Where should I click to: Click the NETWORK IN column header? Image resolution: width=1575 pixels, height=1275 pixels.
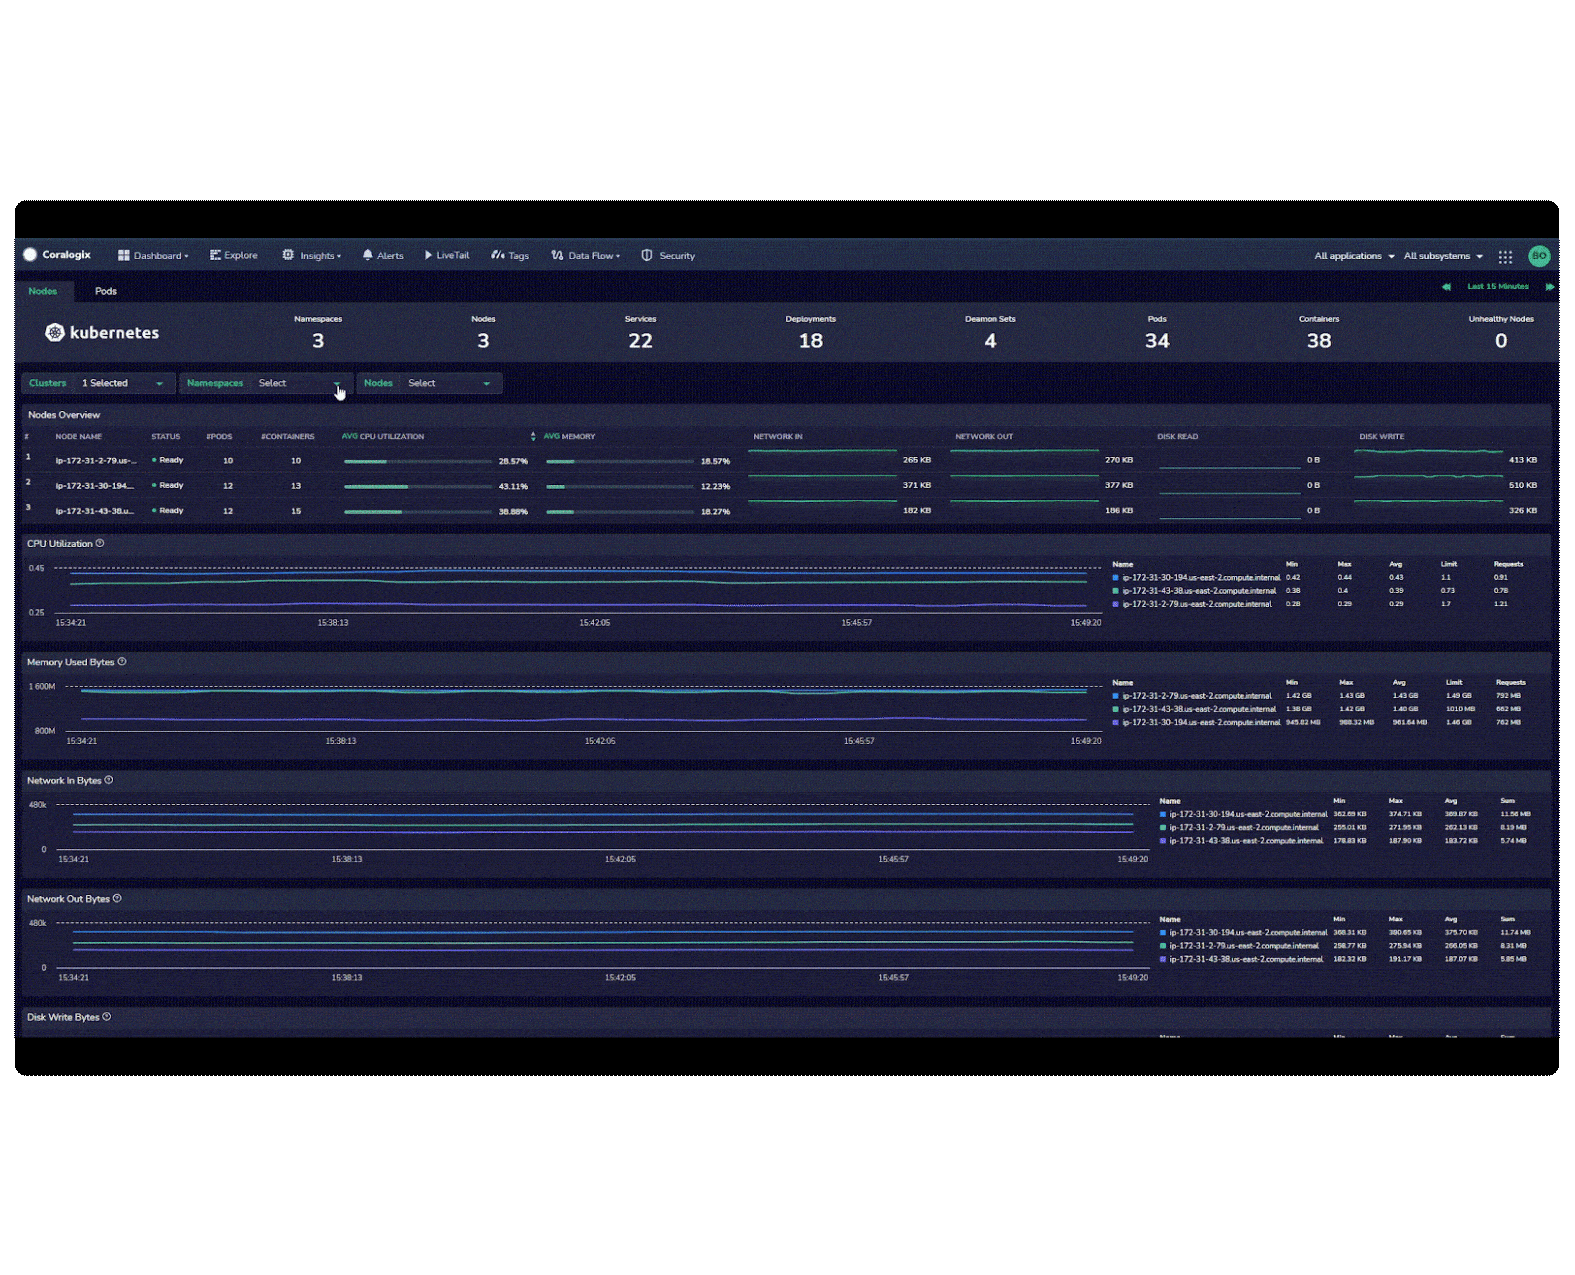click(x=778, y=436)
